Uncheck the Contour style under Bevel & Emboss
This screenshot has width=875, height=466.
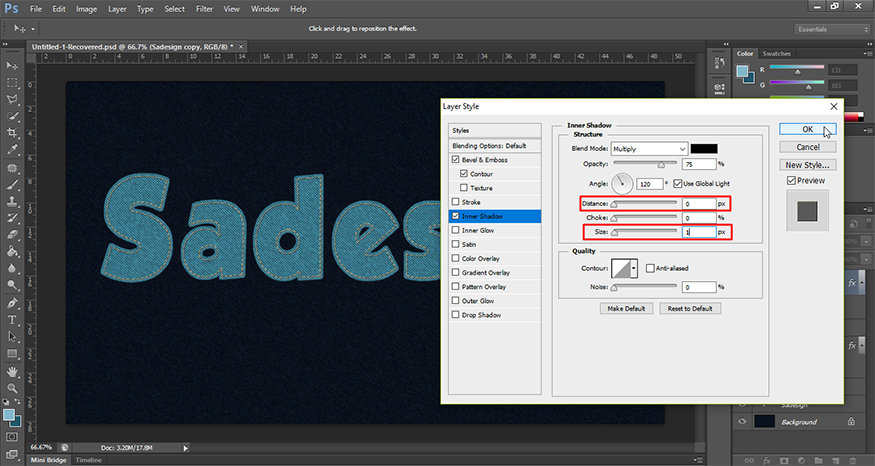click(464, 174)
